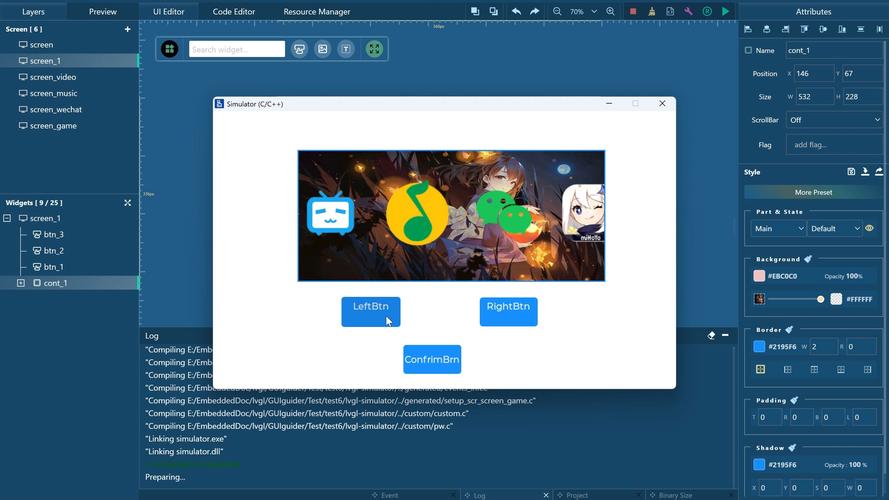The image size is (889, 500).
Task: Switch to the Code Editor tab
Action: click(233, 12)
